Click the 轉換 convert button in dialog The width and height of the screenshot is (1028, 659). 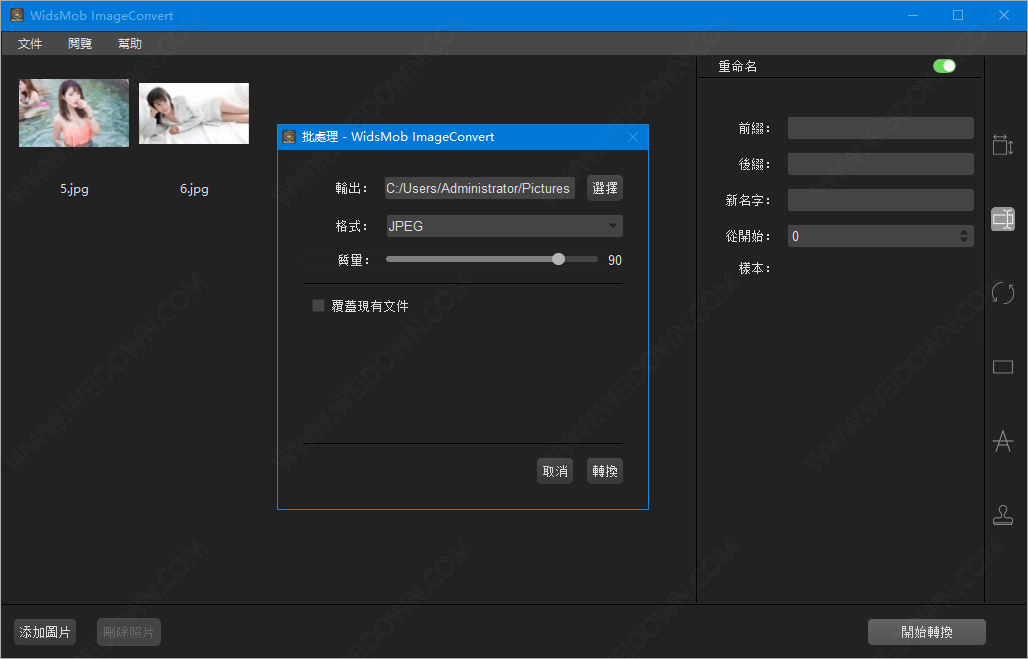click(604, 471)
